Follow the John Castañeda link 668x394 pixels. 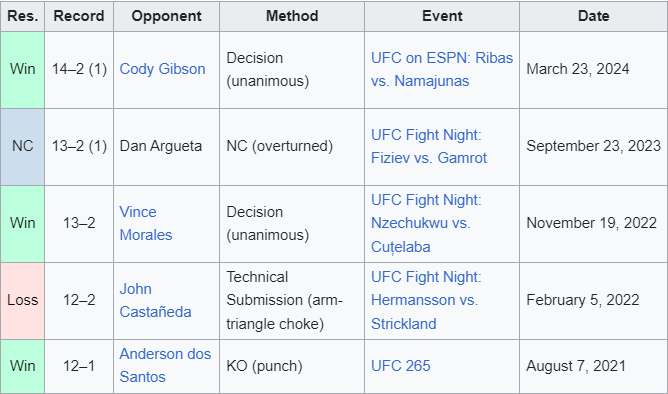point(155,300)
